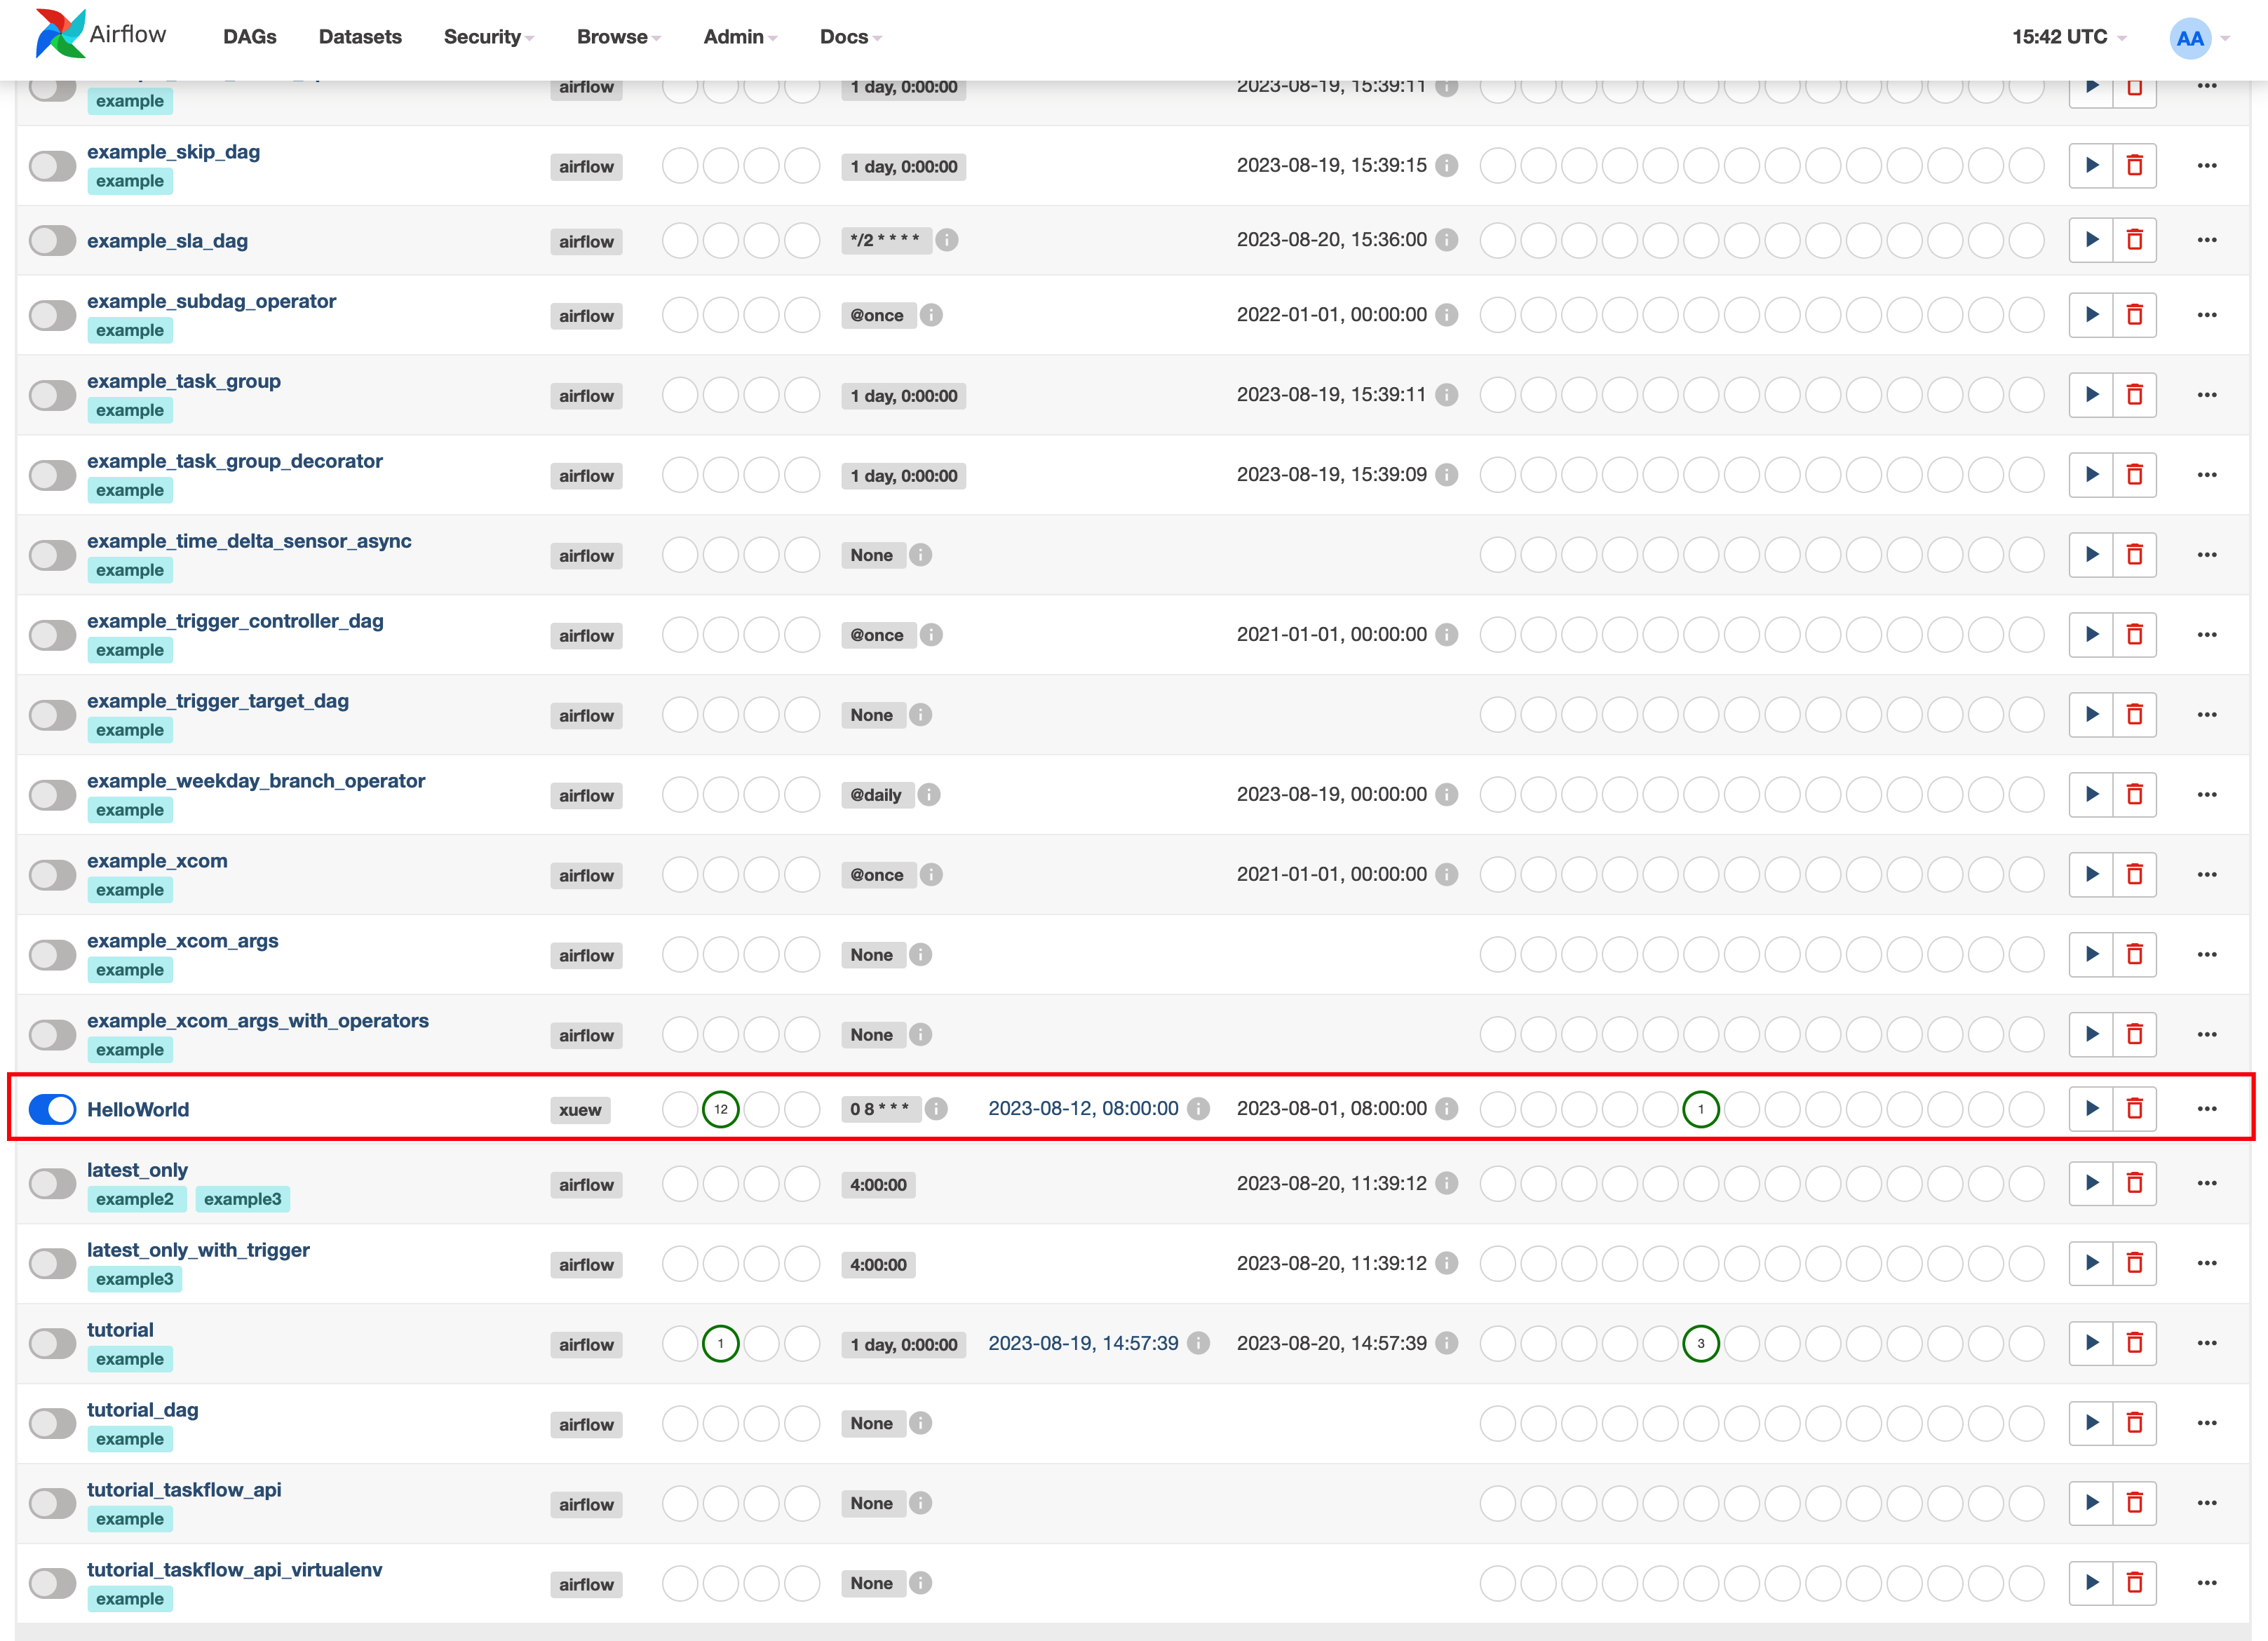Image resolution: width=2268 pixels, height=1641 pixels.
Task: Enable the example_skip_dag DAG
Action: pyautogui.click(x=52, y=166)
